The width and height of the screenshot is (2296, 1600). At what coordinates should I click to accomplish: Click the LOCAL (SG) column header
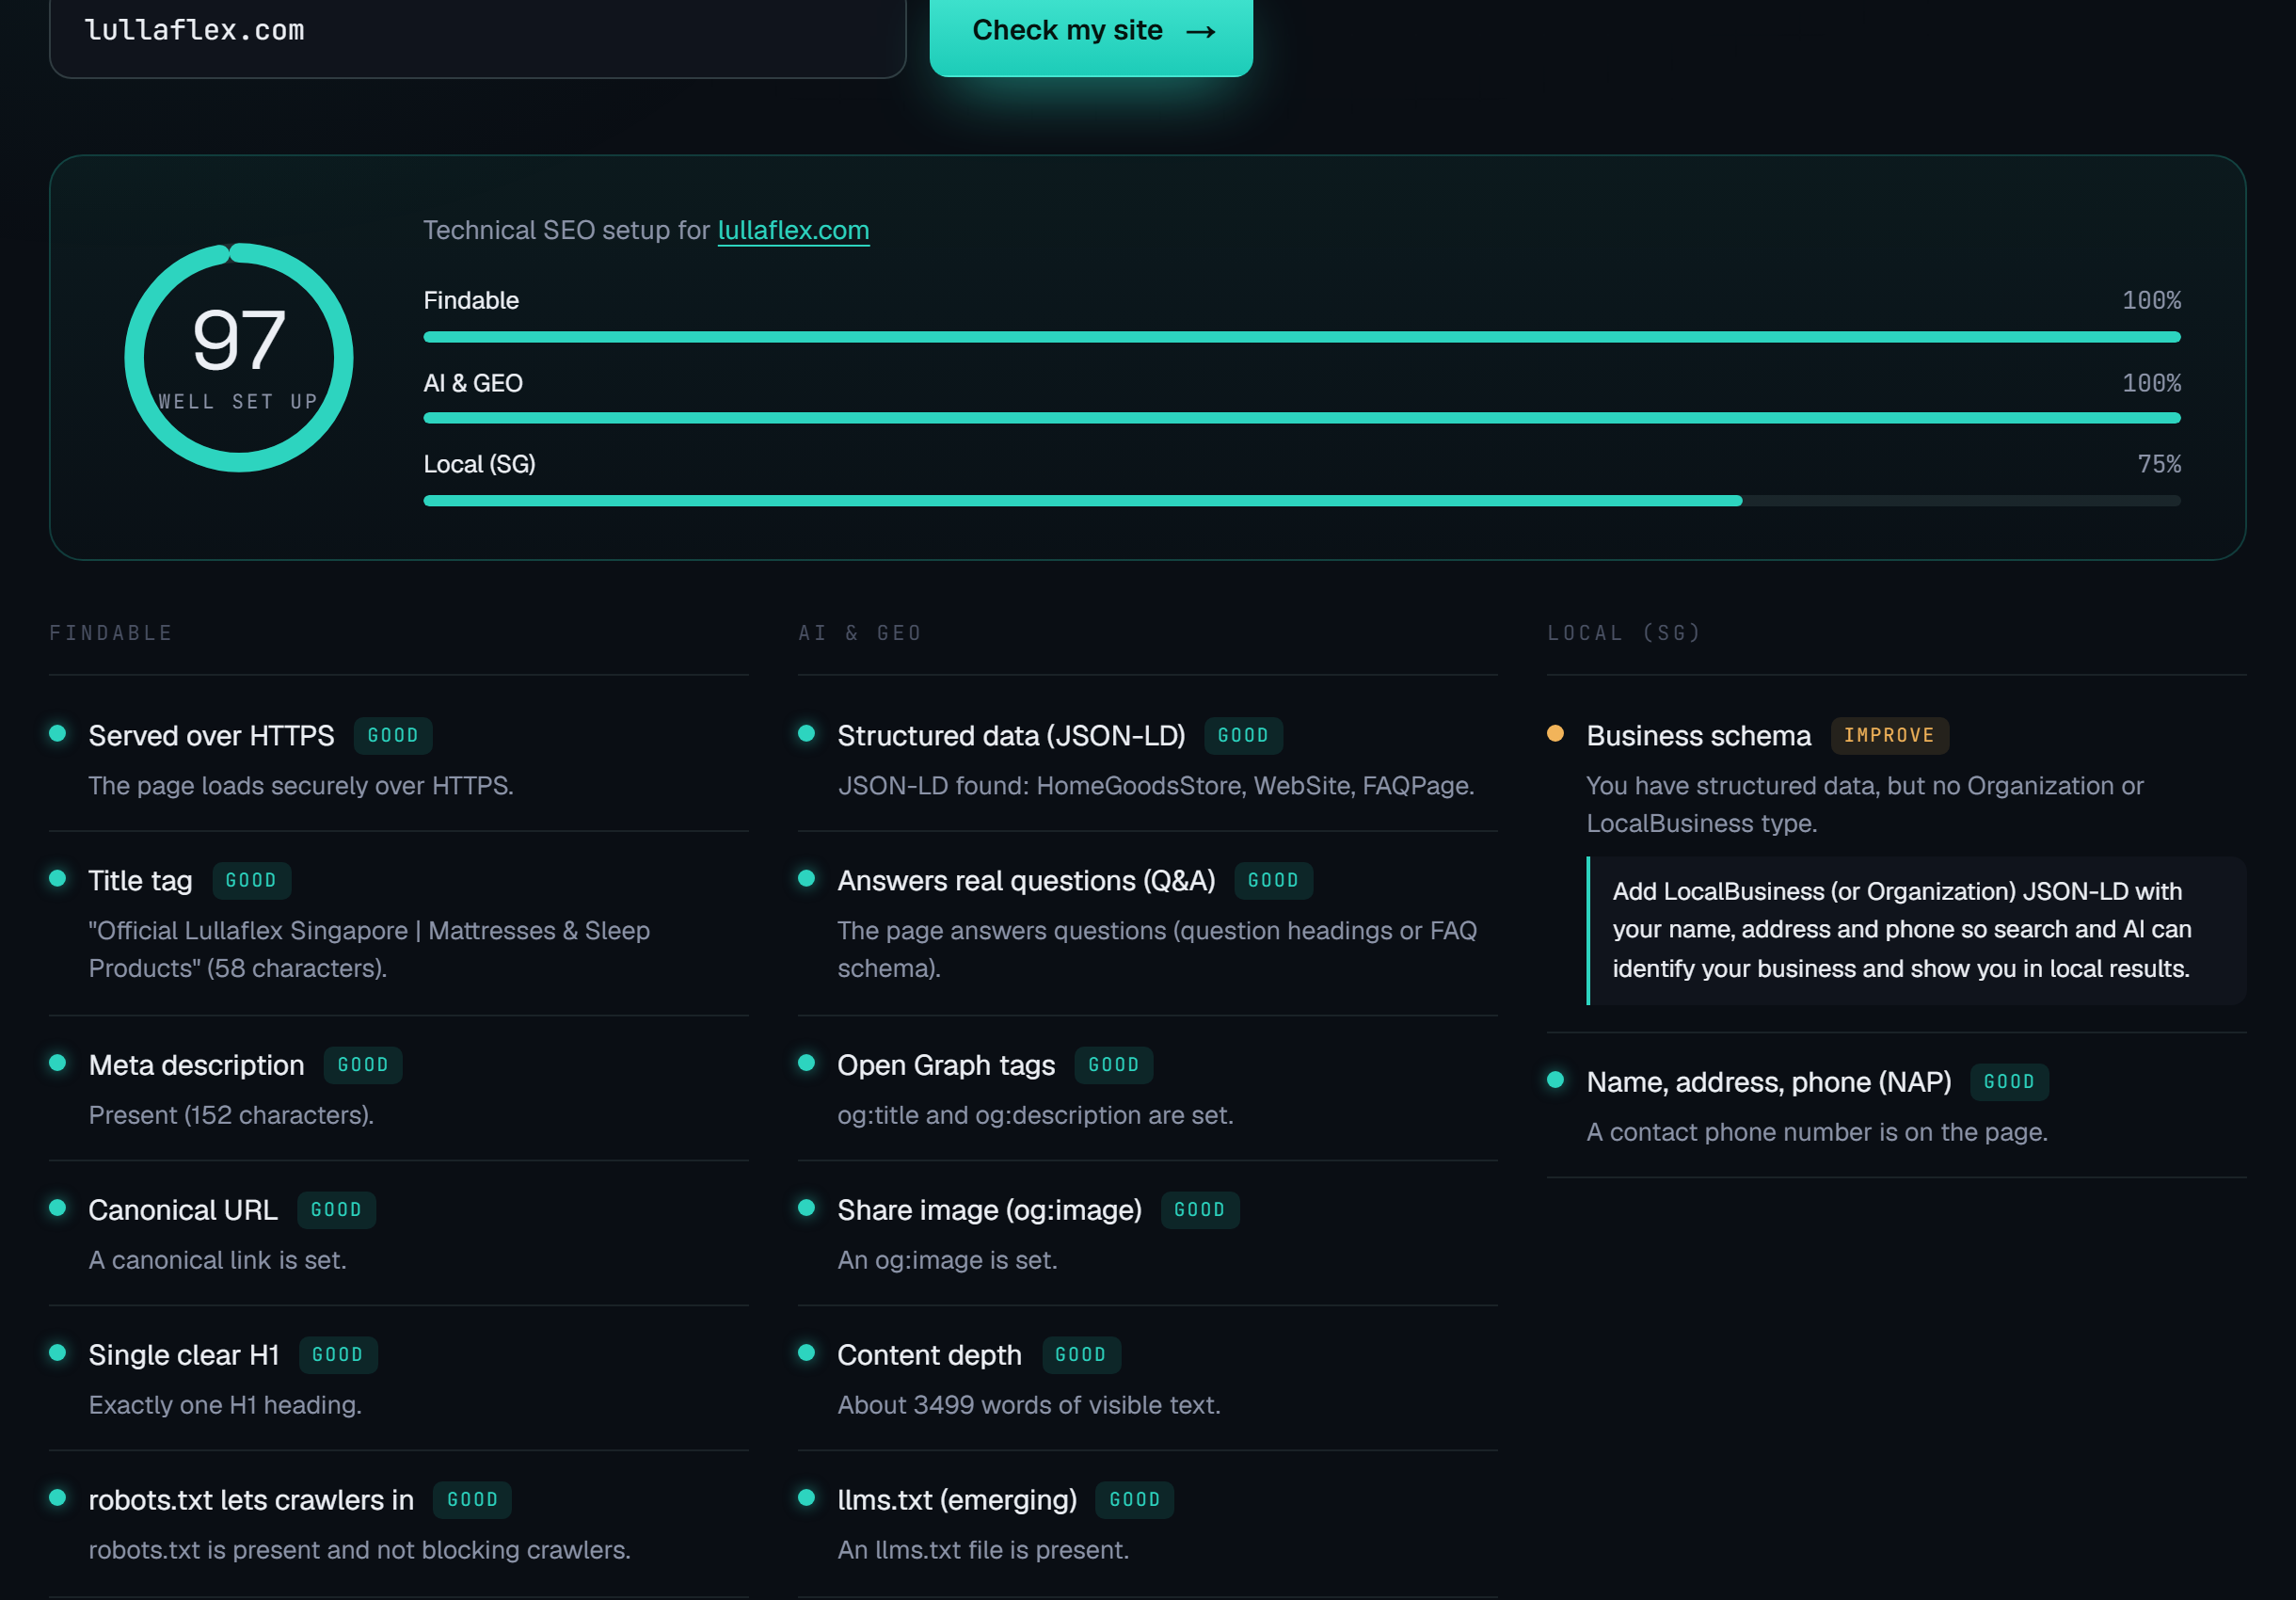coord(1624,633)
